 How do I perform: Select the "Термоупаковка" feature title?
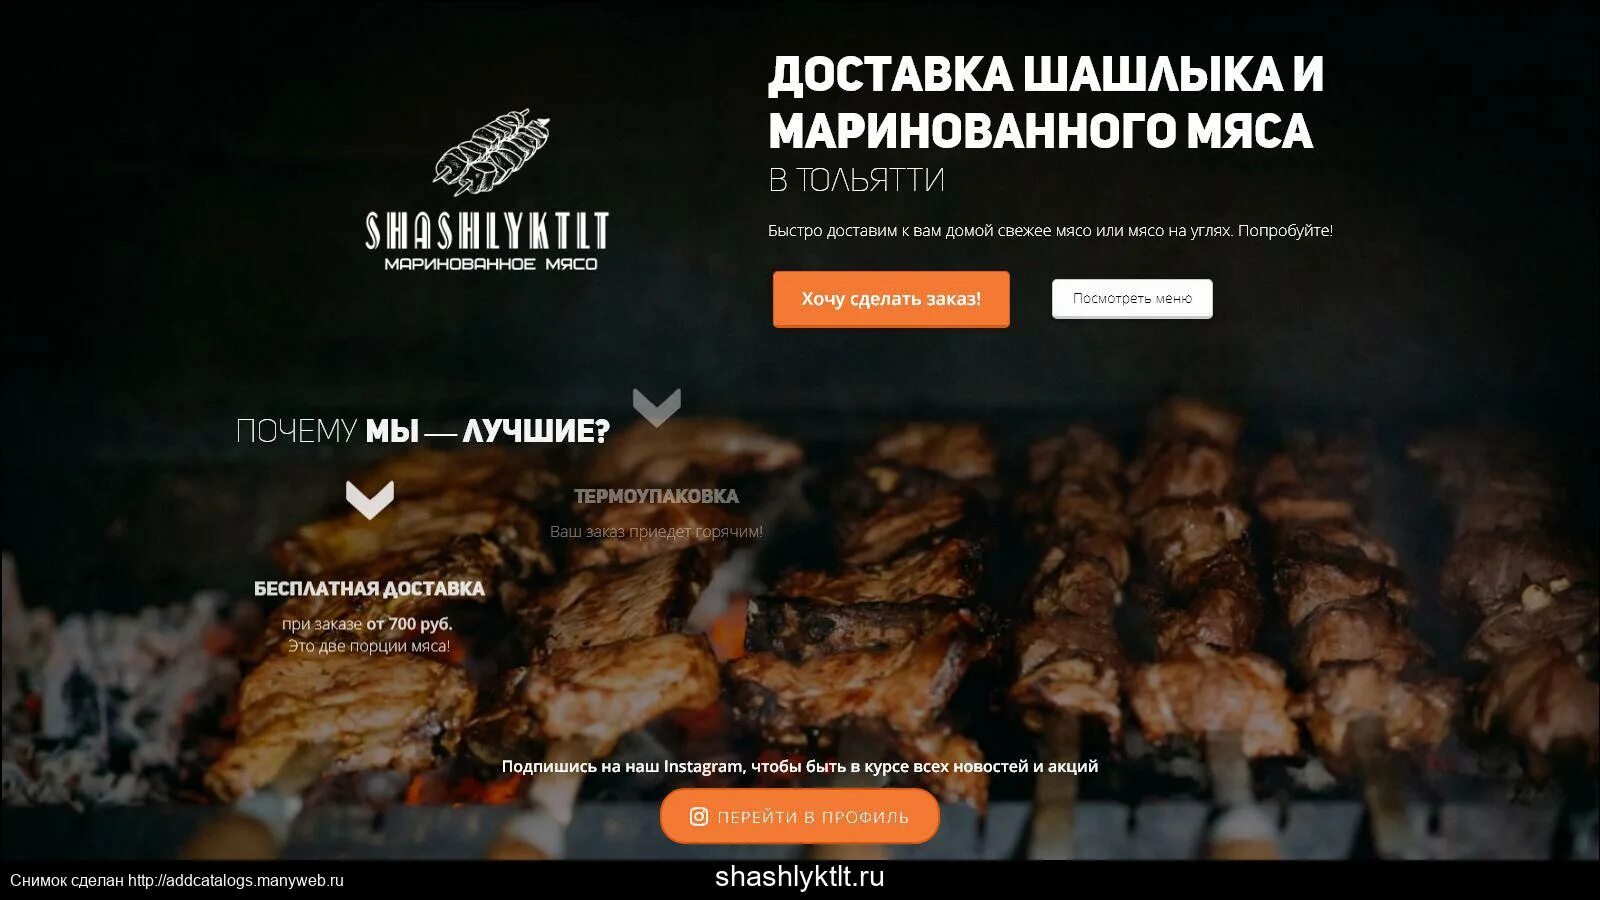tap(656, 496)
